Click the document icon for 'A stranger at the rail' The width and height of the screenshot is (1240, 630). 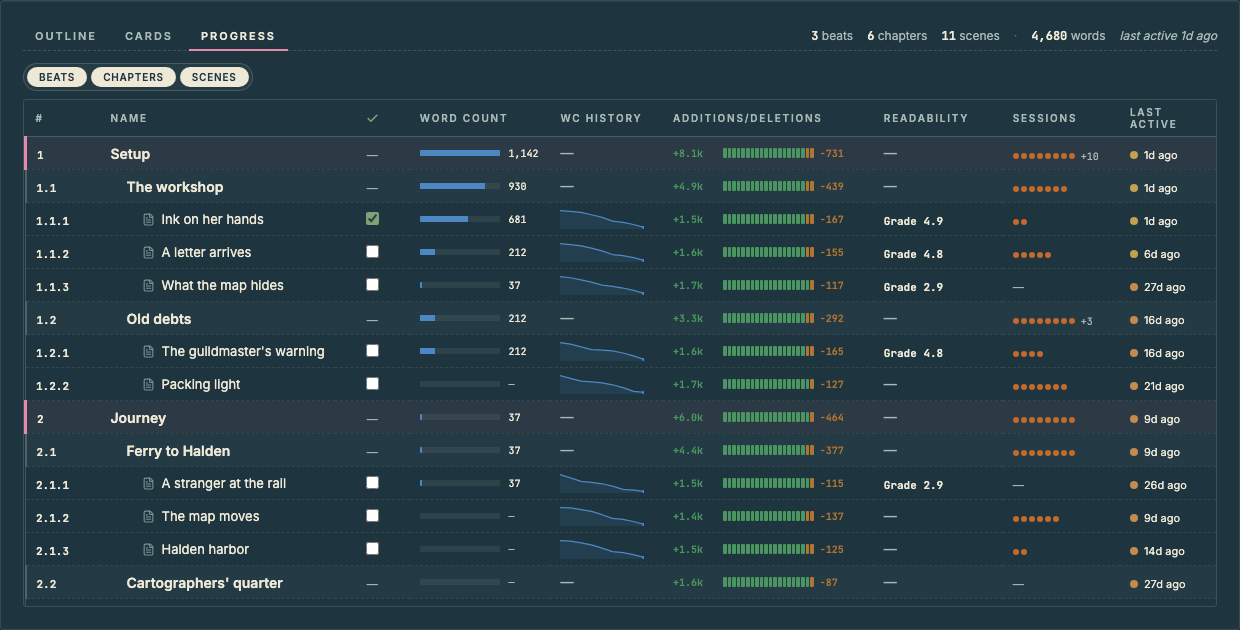point(149,484)
